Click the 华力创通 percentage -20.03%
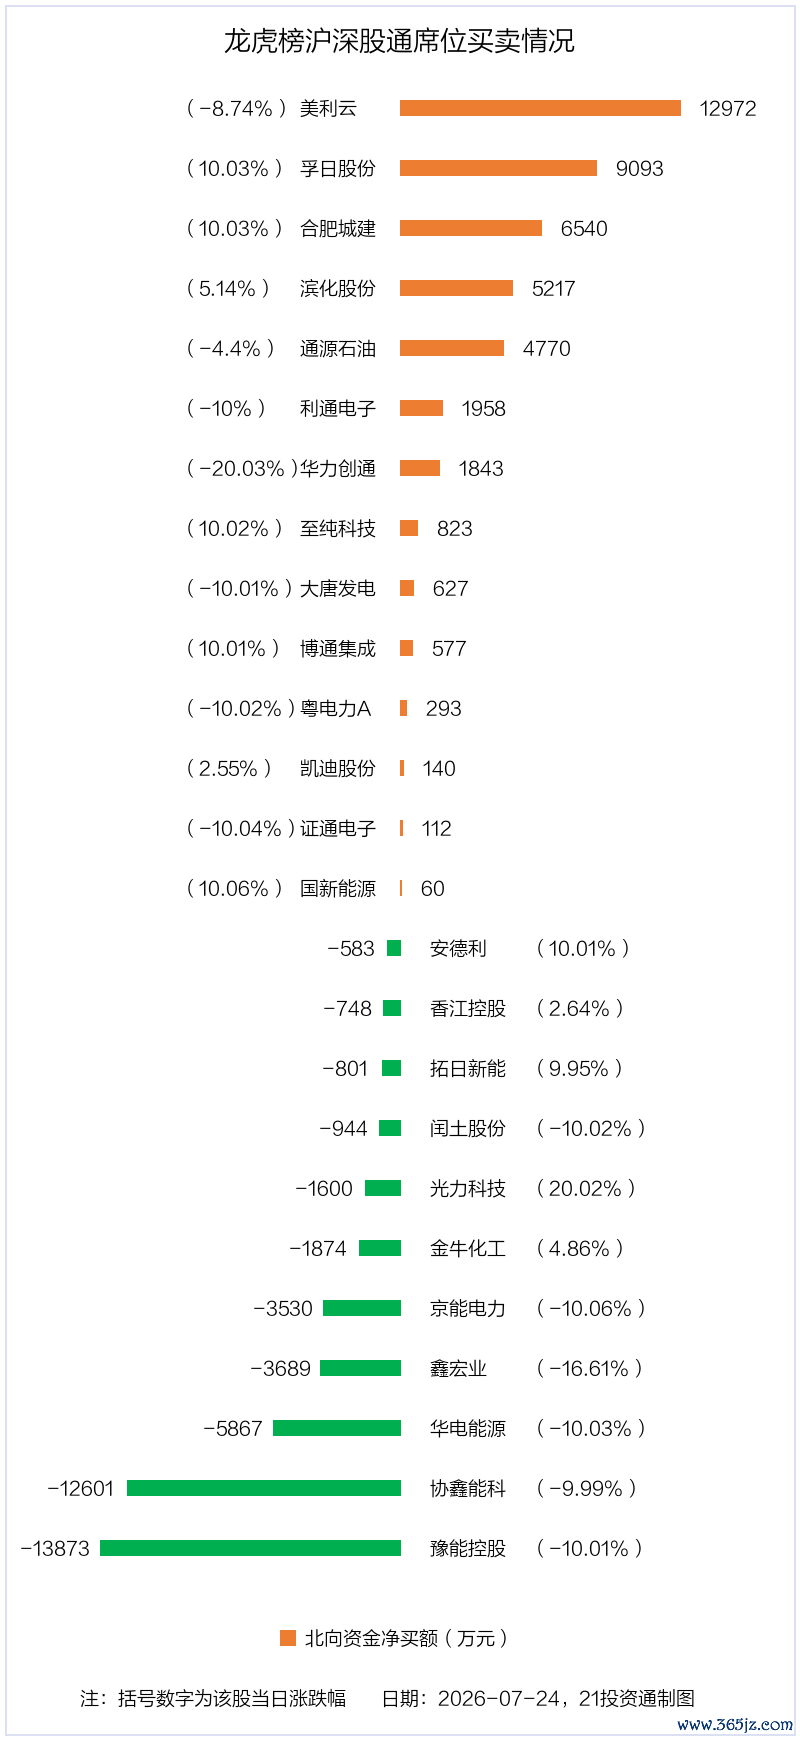Screen dimensions: 800x1740 tap(242, 468)
